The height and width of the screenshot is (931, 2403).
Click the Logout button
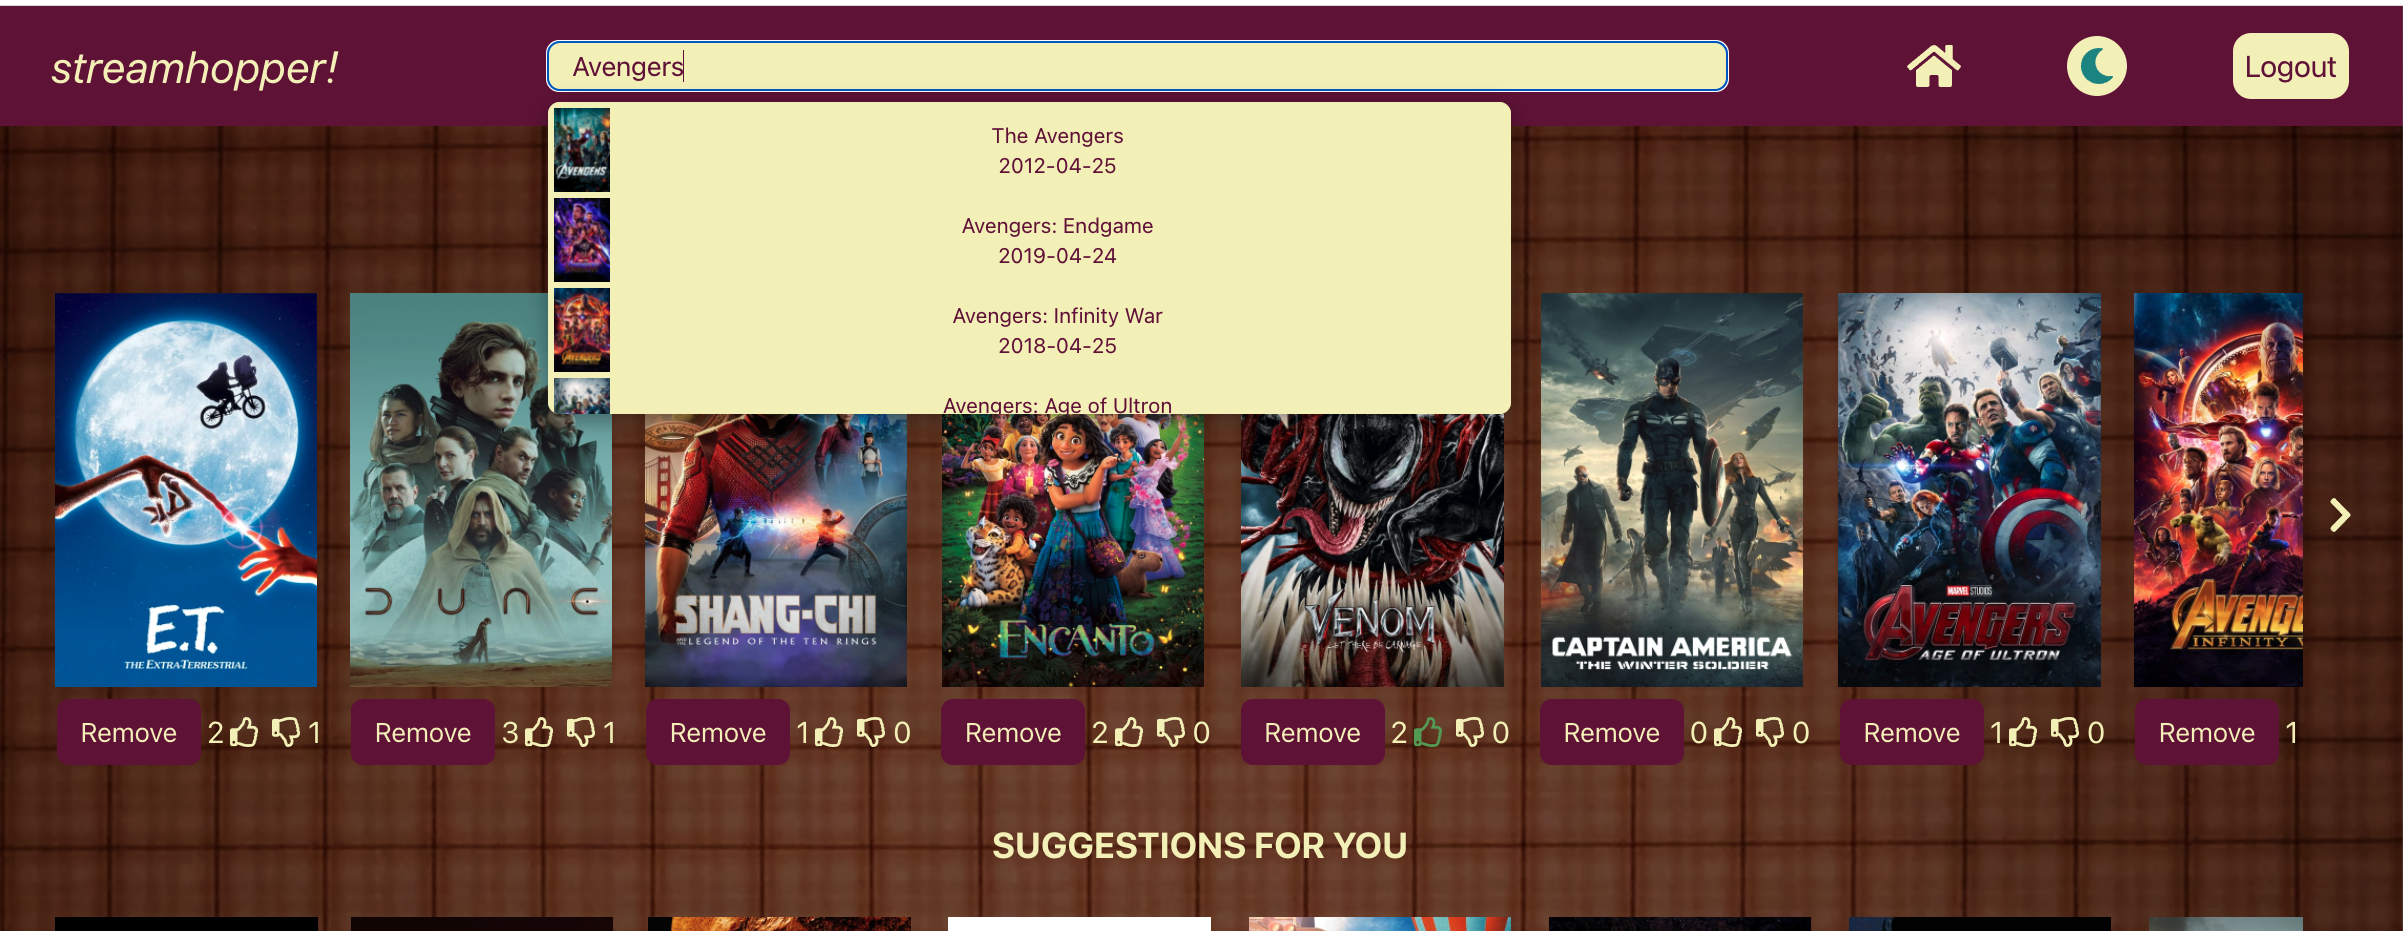2290,67
